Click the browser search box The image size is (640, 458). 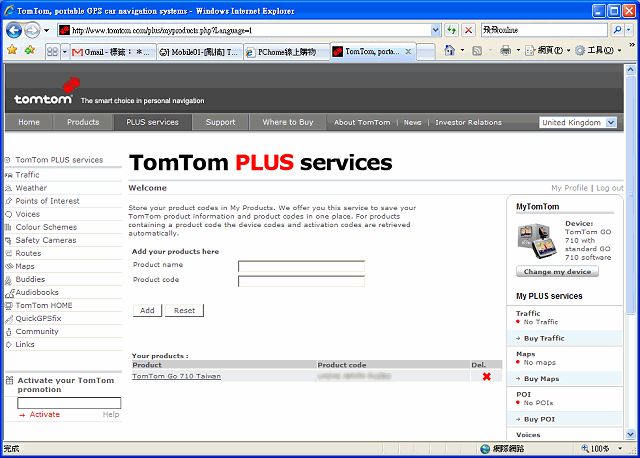[544, 30]
